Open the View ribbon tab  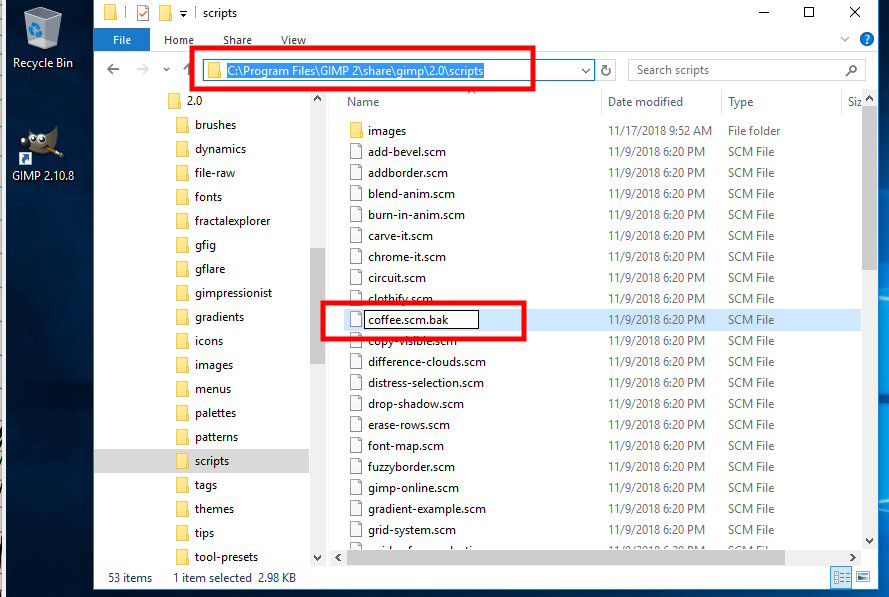[x=293, y=40]
